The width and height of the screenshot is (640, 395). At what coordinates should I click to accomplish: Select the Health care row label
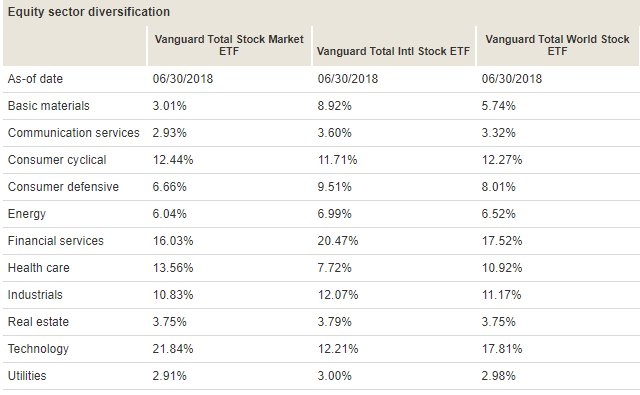(x=39, y=268)
